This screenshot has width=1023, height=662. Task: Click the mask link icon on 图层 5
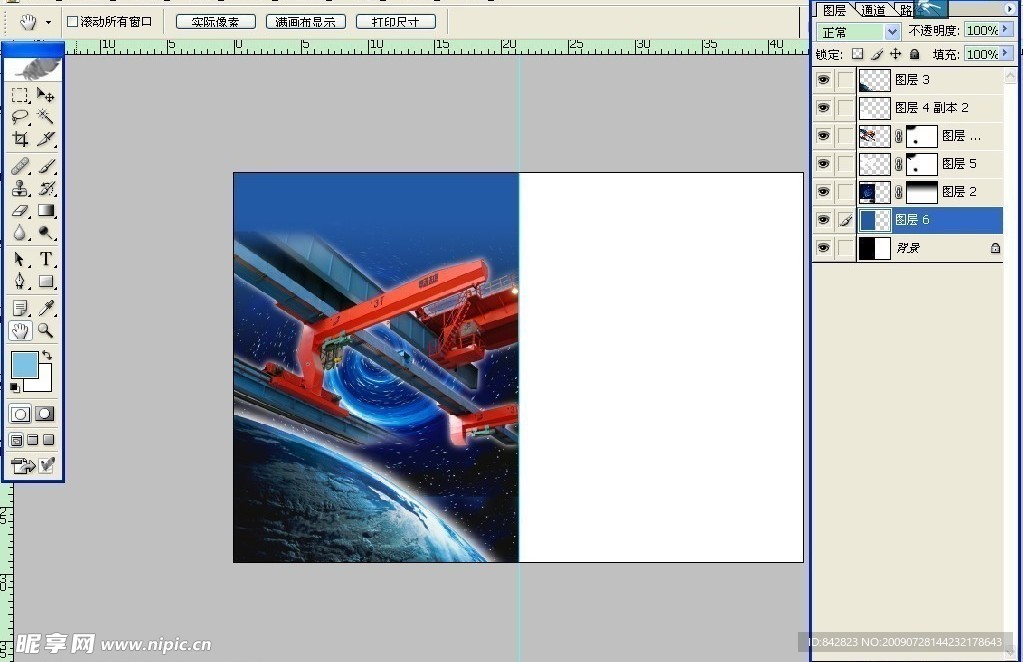tap(898, 164)
